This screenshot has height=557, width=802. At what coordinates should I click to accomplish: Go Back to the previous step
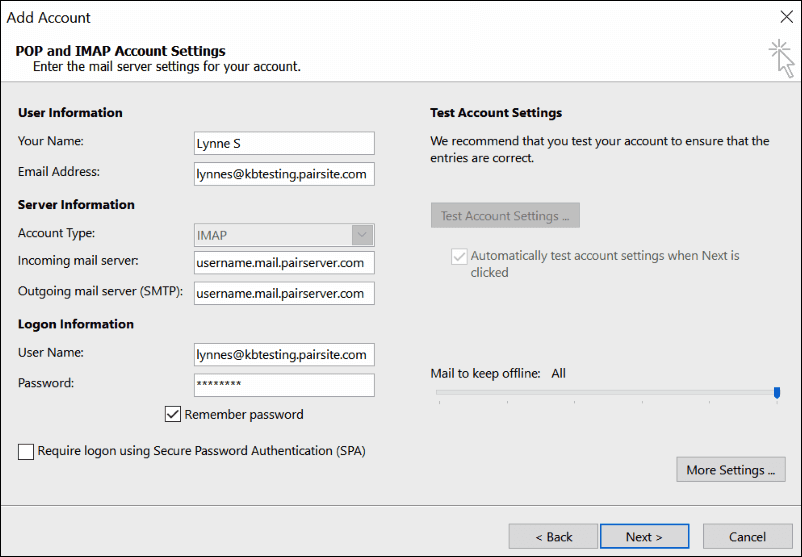(x=553, y=537)
